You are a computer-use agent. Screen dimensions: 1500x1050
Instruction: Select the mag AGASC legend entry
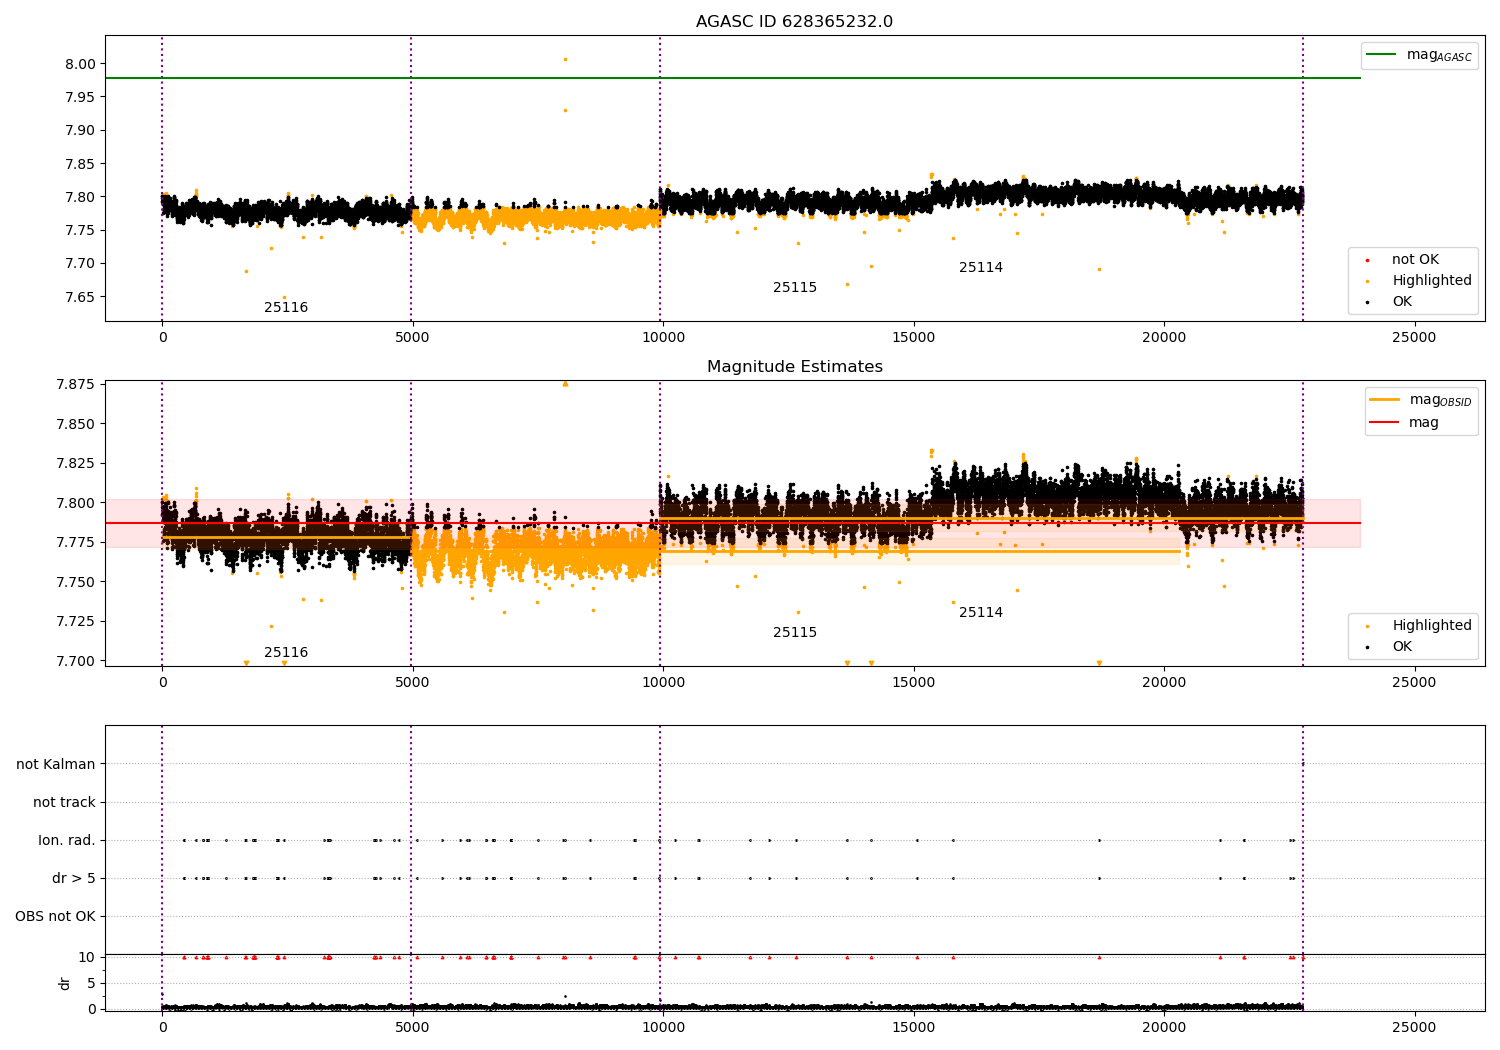tap(1419, 55)
